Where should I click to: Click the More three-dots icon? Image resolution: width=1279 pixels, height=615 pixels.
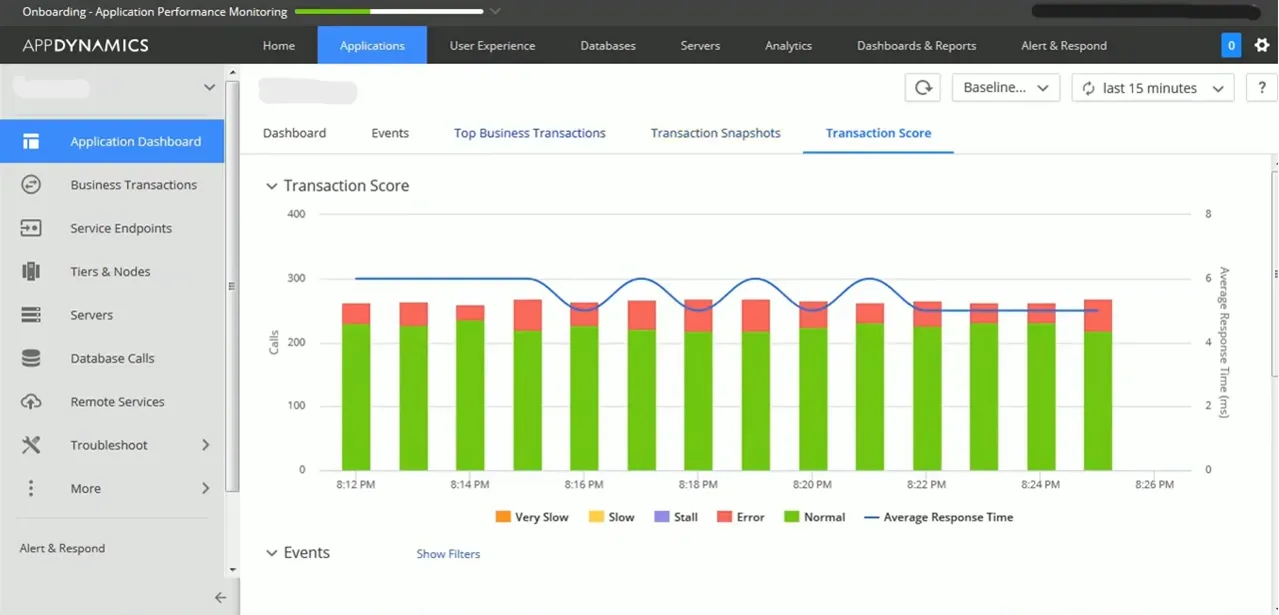pyautogui.click(x=31, y=488)
